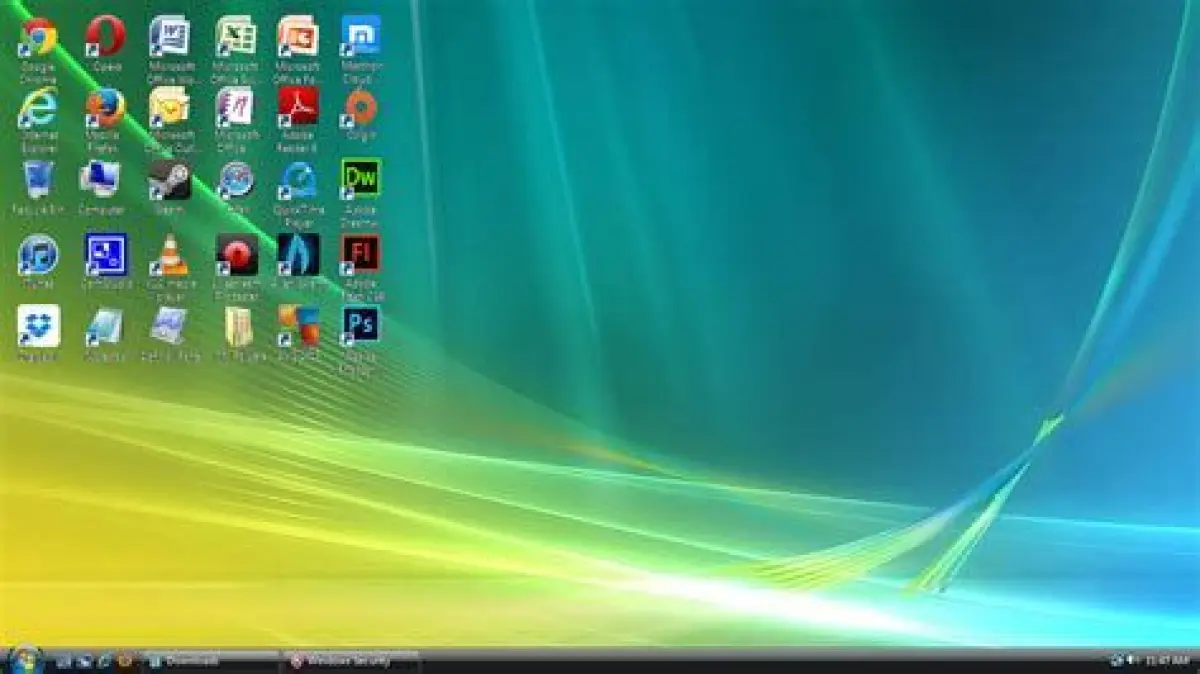Open the Dropbox desktop icon
This screenshot has height=674, width=1200.
[39, 327]
